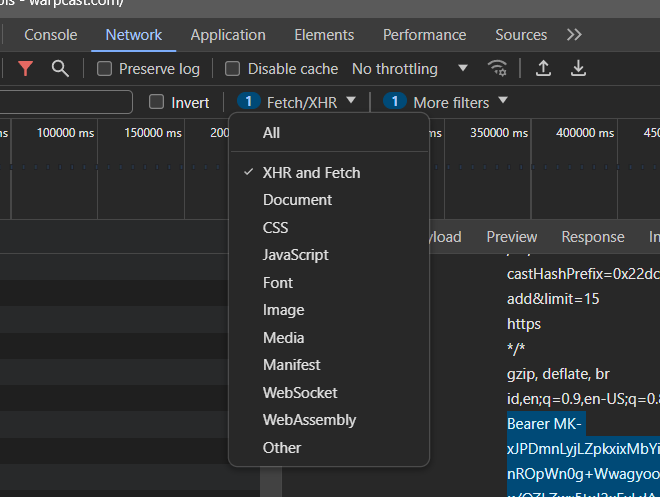Open the network search magnifier
The height and width of the screenshot is (497, 660).
coord(60,69)
